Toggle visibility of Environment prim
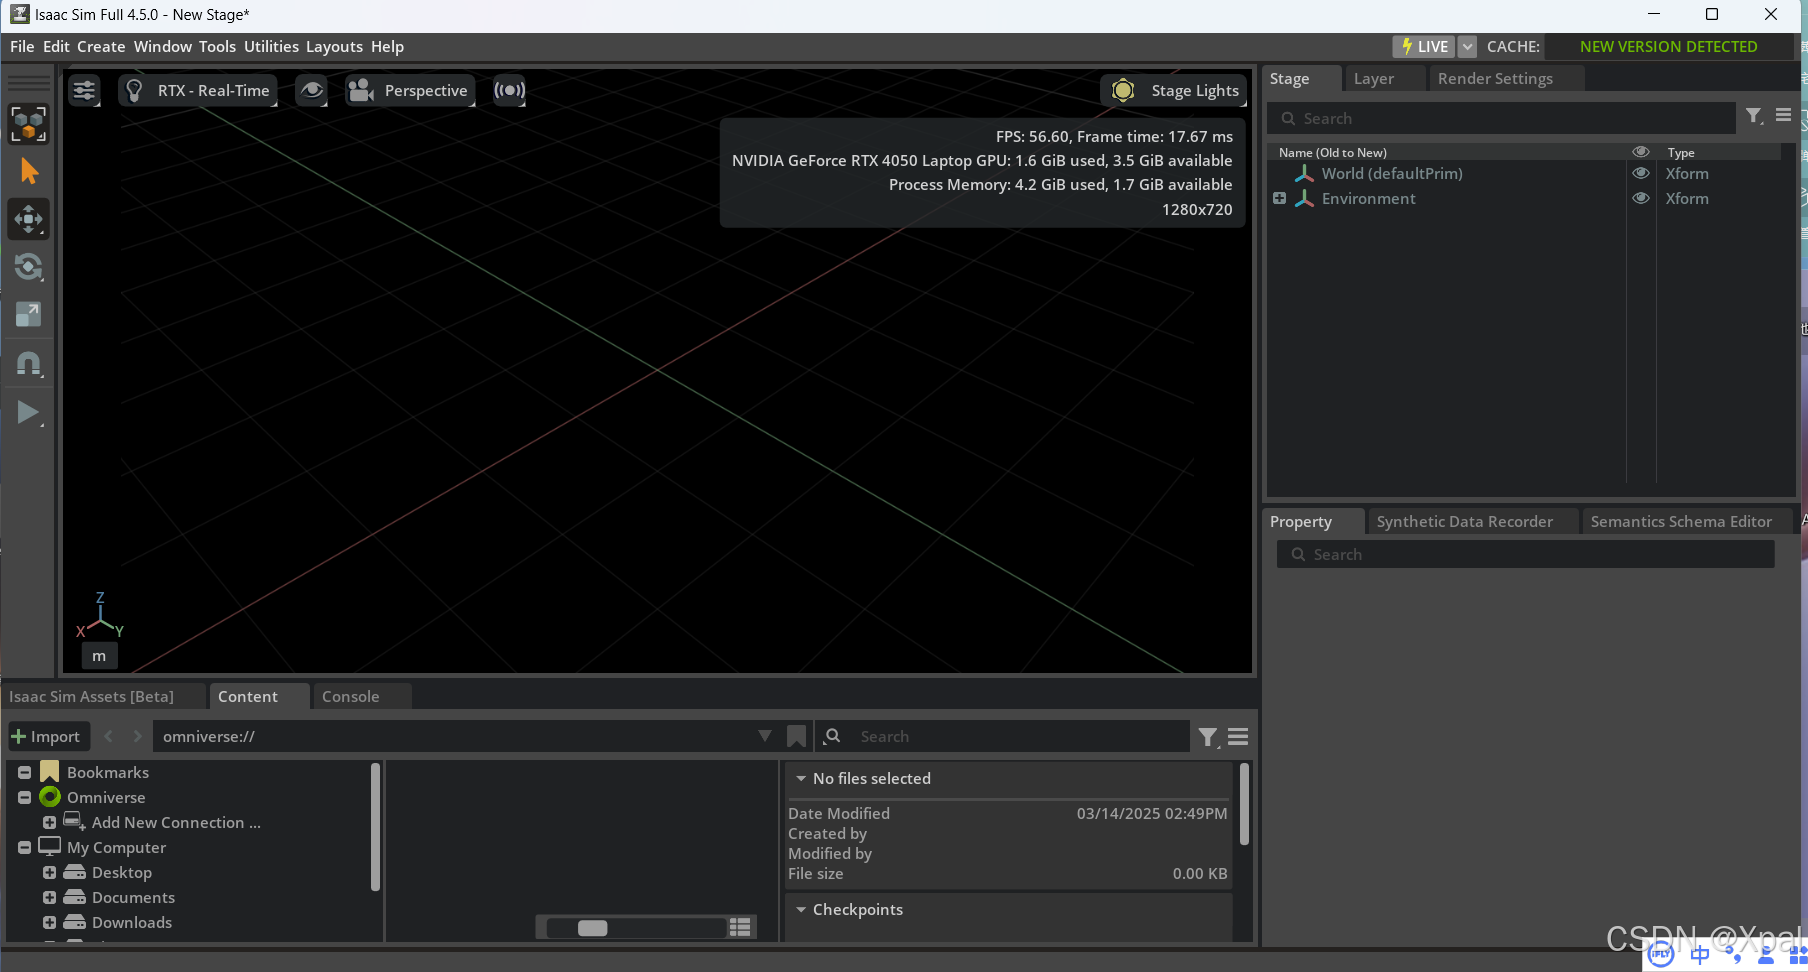Viewport: 1808px width, 972px height. [1641, 198]
